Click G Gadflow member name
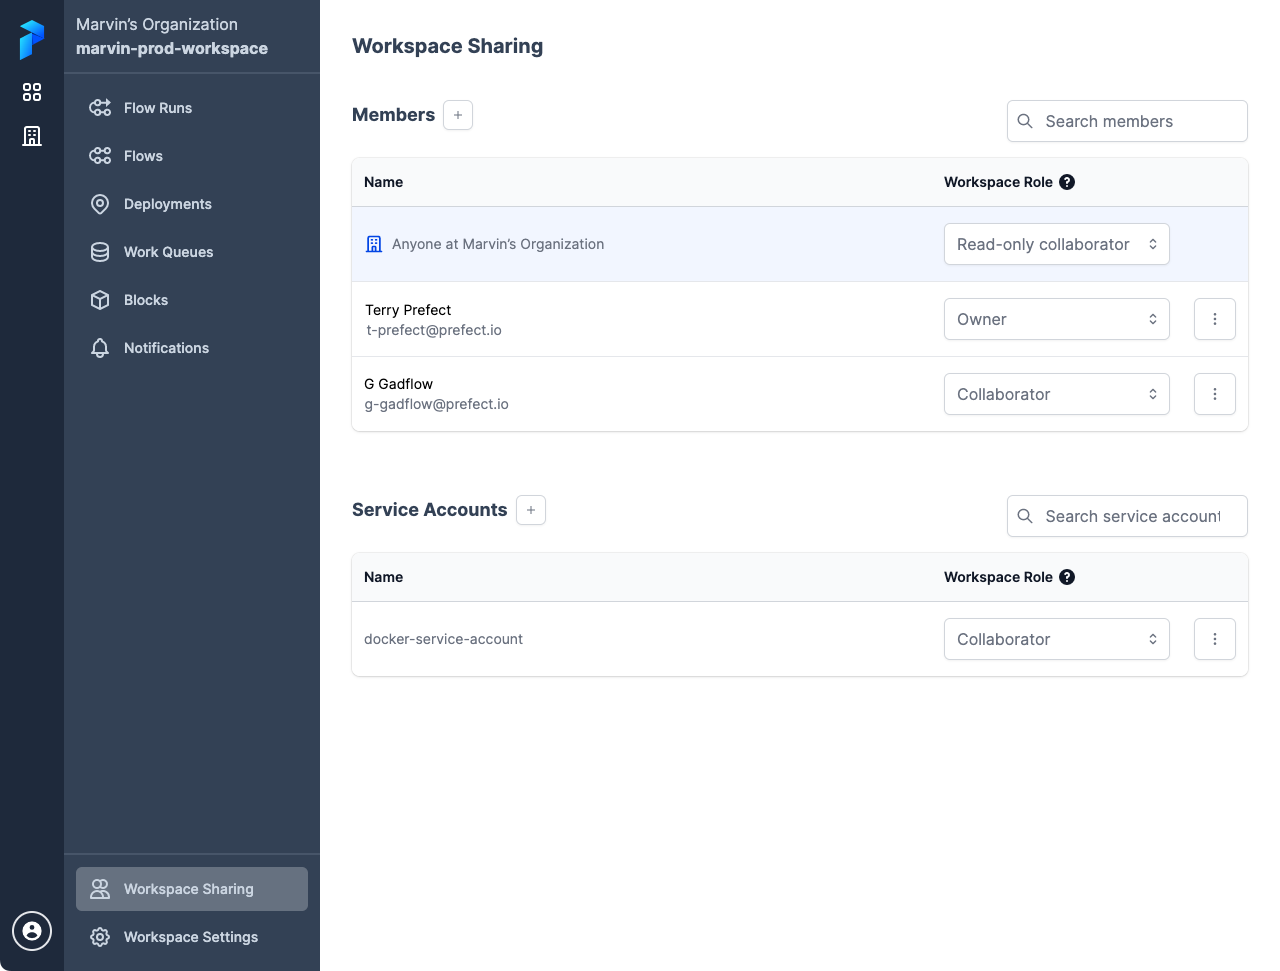1280x971 pixels. coord(399,384)
